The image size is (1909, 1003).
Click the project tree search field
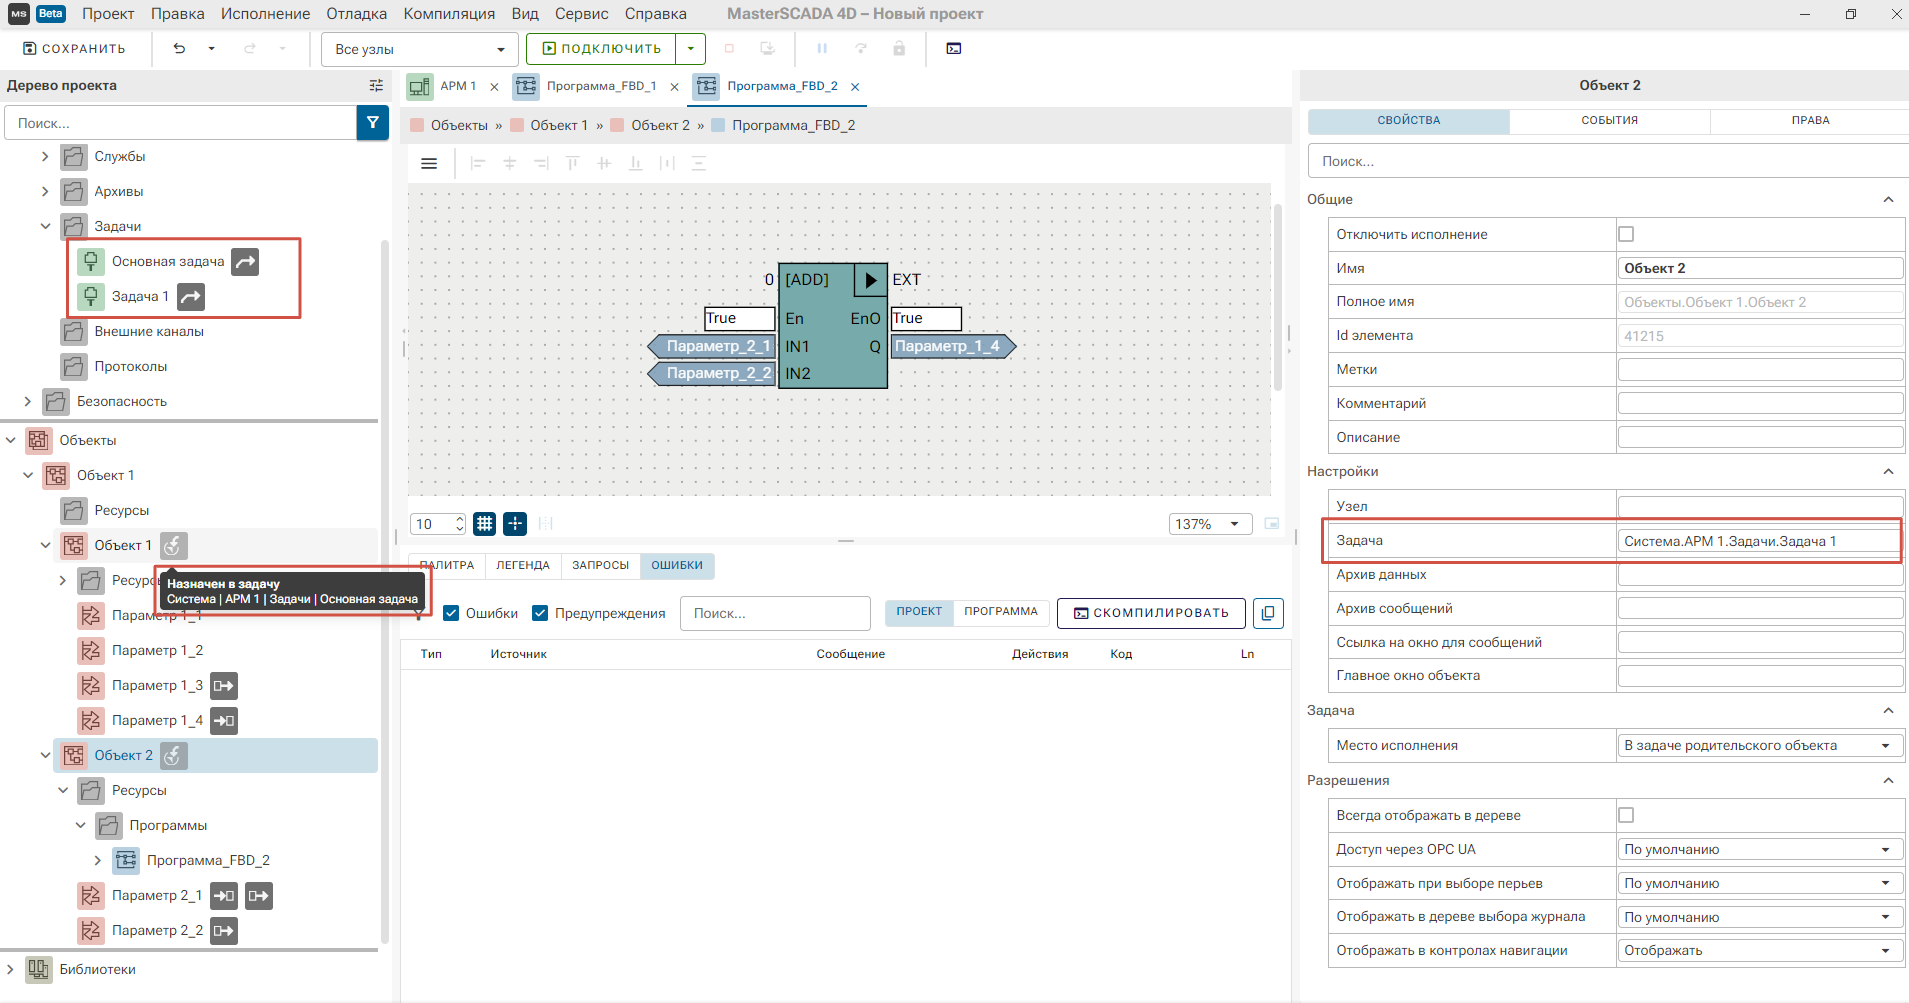click(181, 123)
